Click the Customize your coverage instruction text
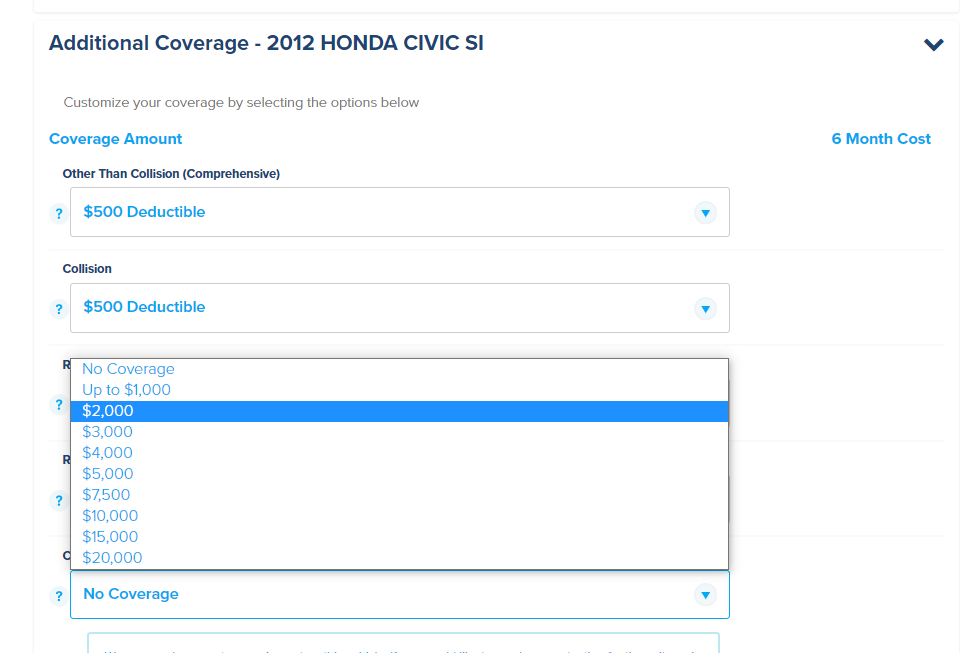The image size is (960, 653). (x=241, y=102)
